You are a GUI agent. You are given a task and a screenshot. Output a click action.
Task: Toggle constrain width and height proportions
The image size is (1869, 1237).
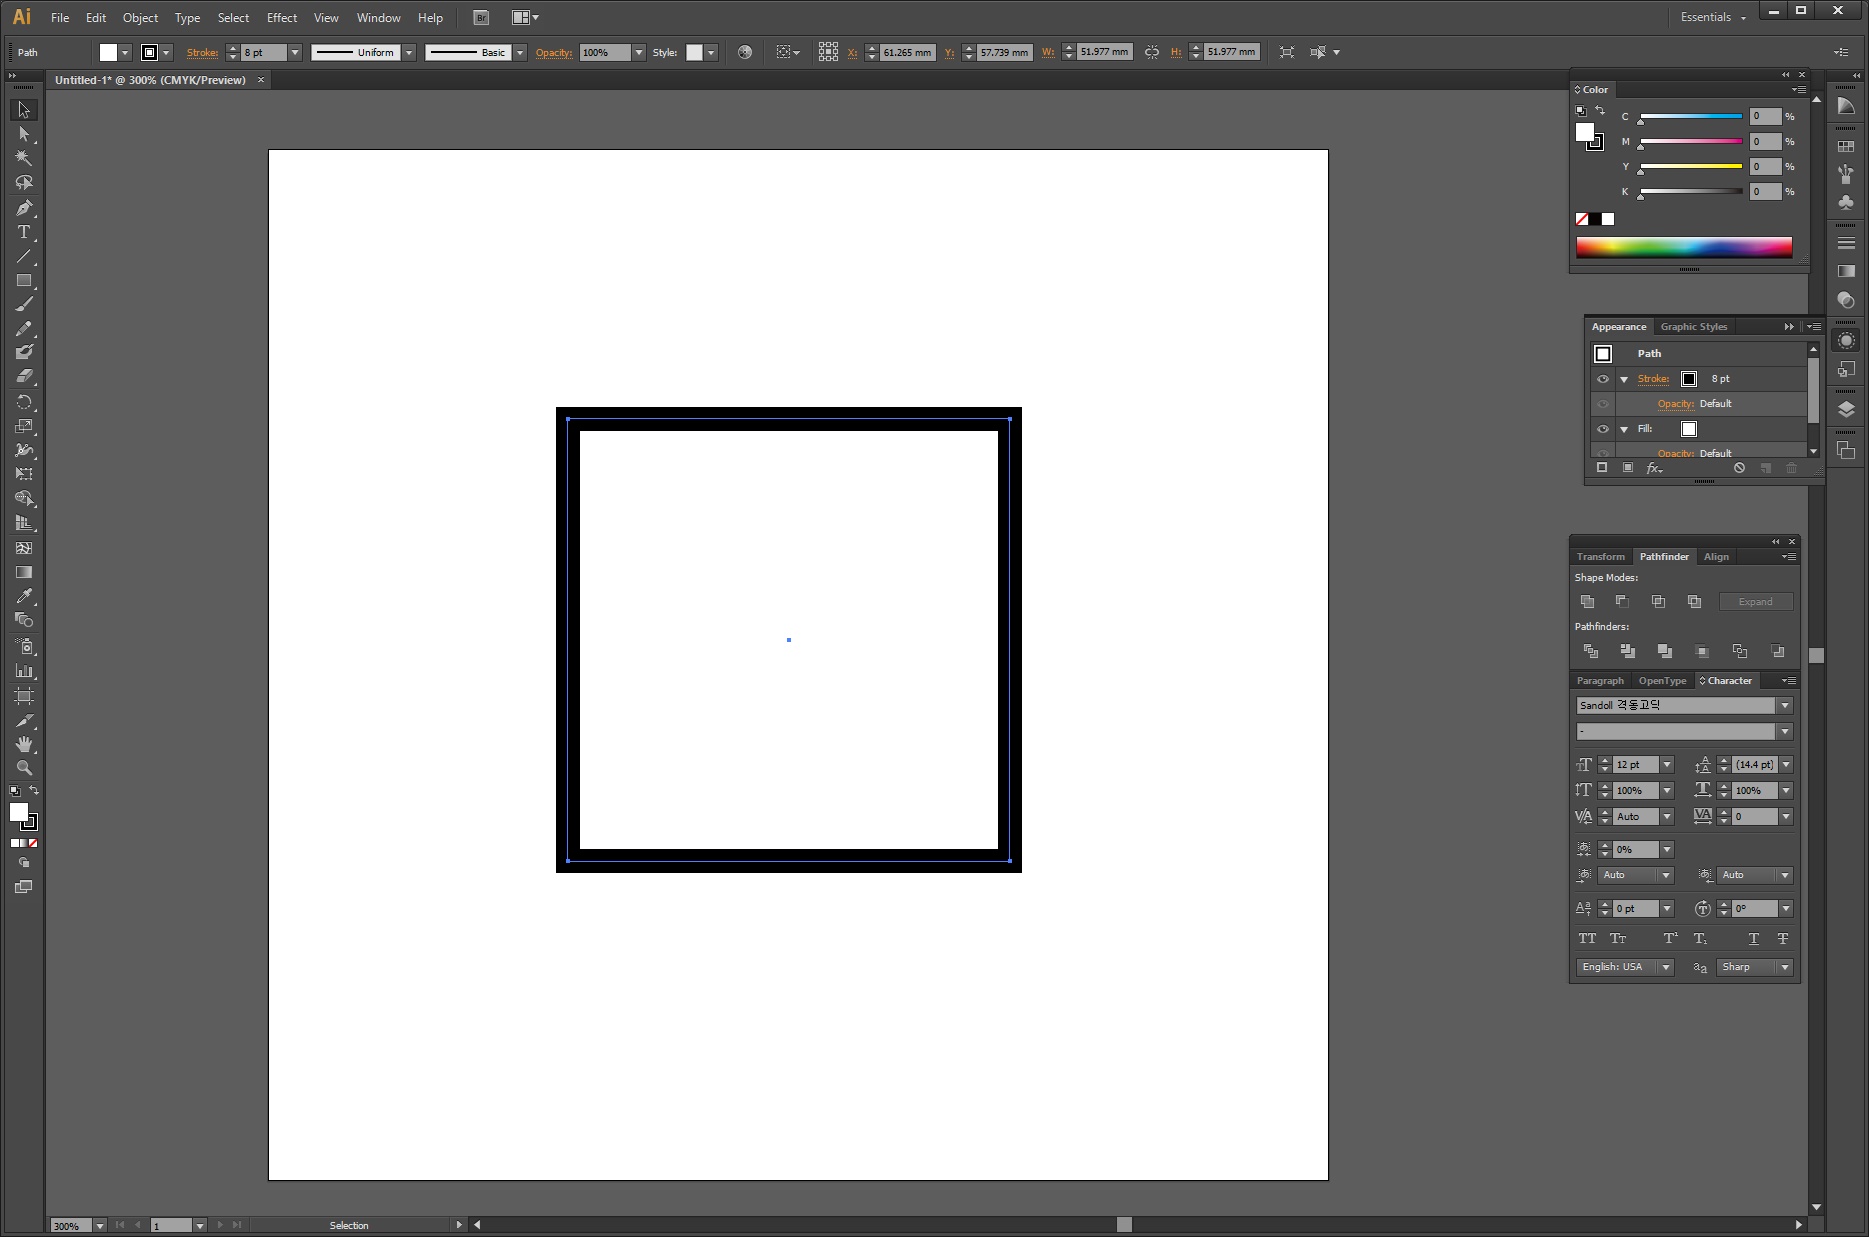[1152, 52]
